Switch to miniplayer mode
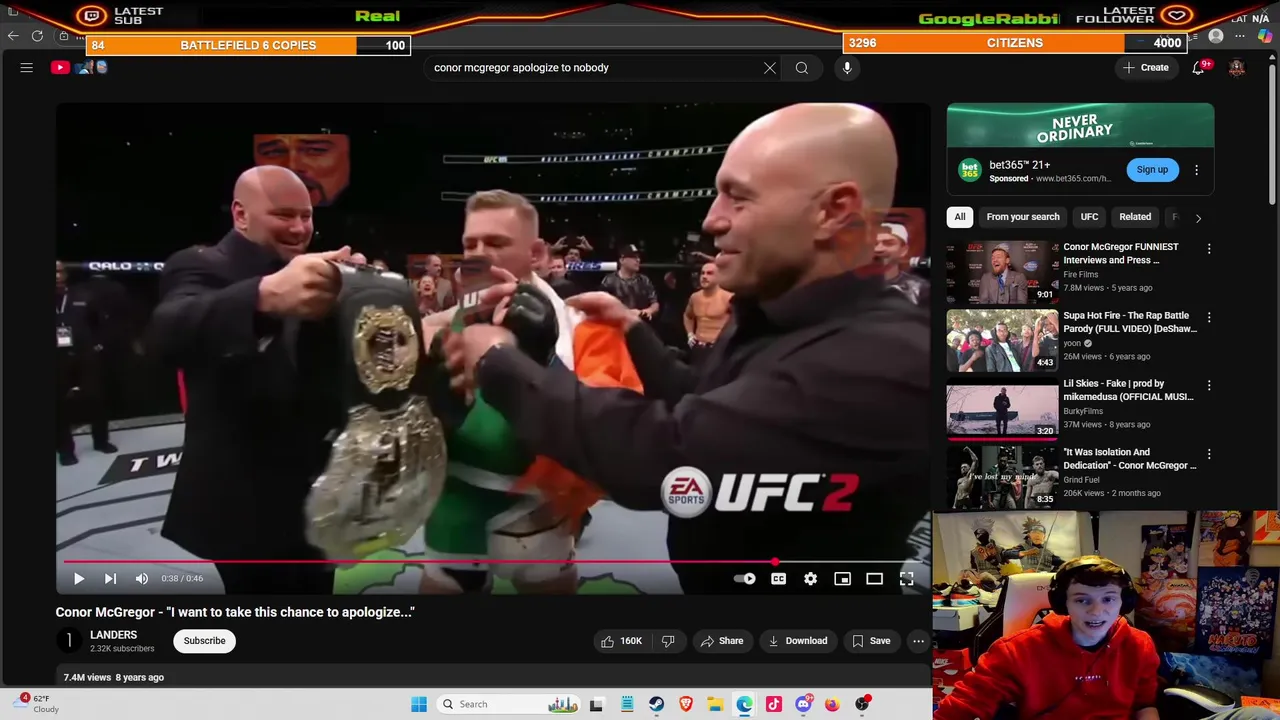This screenshot has height=720, width=1280. click(842, 578)
